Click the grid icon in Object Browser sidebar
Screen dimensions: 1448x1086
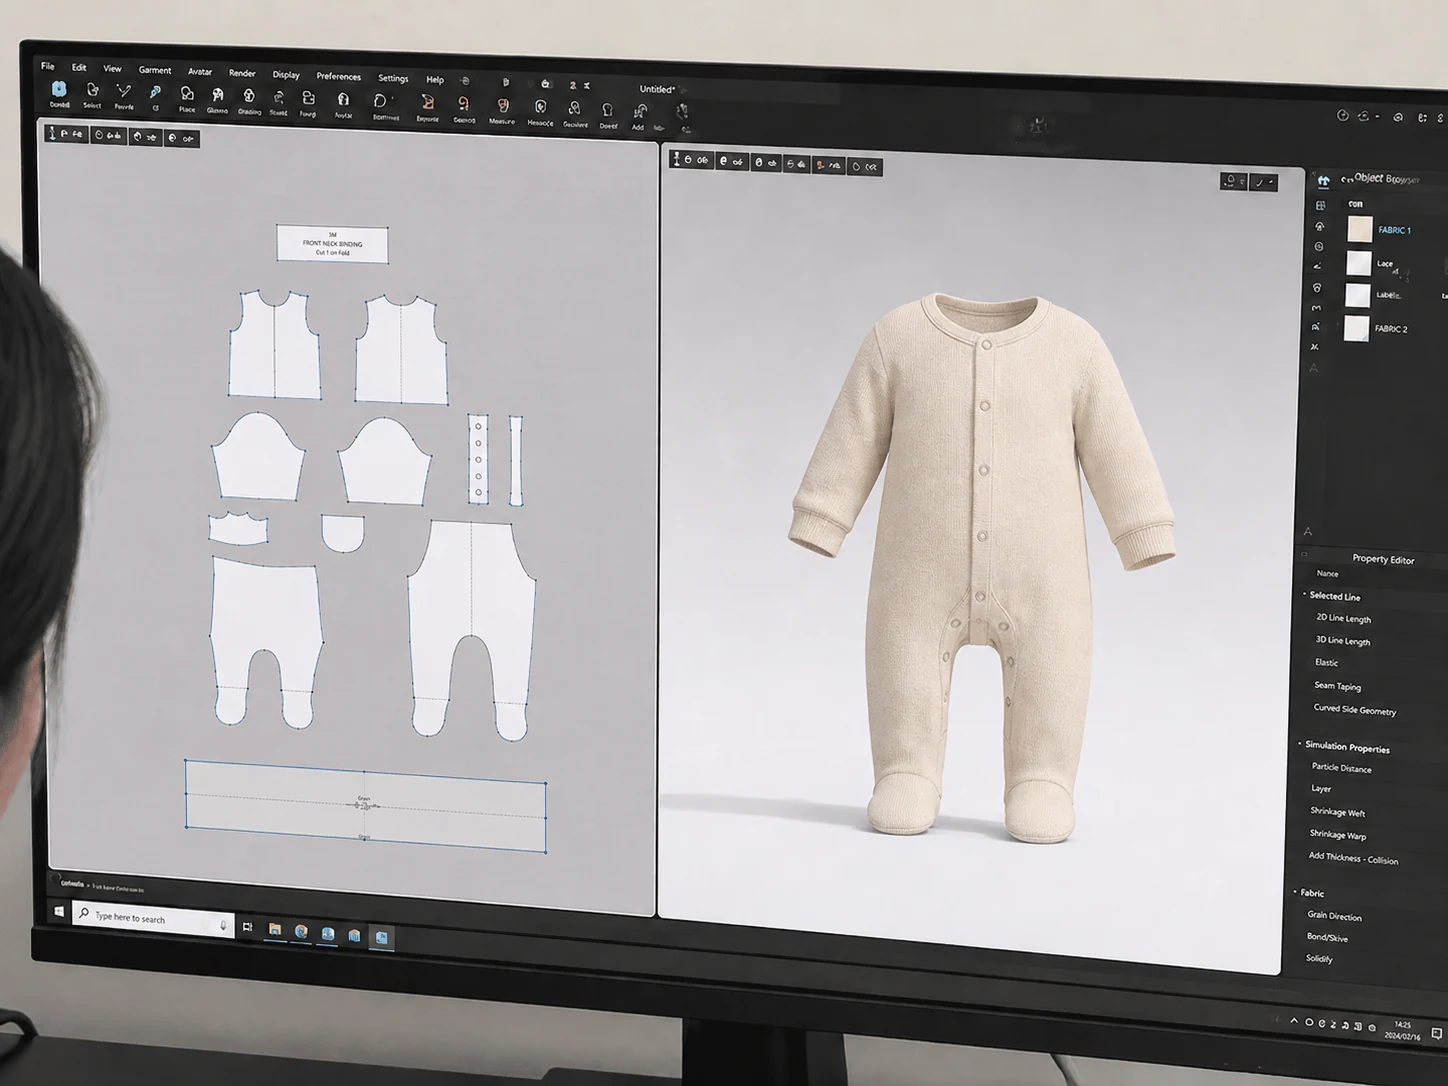1320,205
